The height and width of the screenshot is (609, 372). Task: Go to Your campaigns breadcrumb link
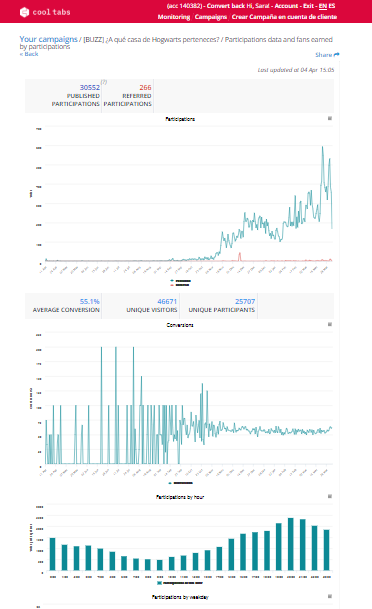[x=49, y=39]
